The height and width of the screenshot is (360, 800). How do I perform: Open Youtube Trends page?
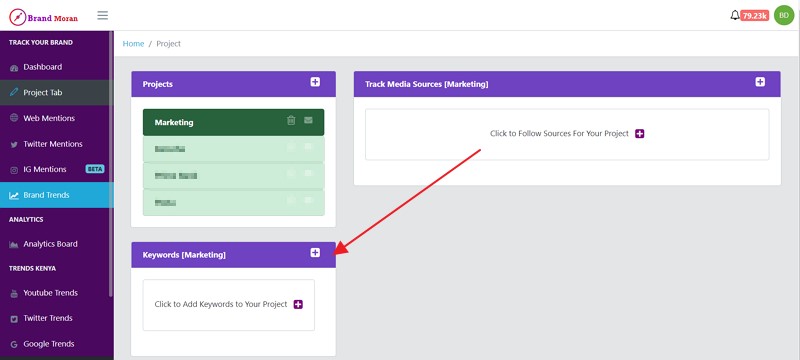(57, 293)
